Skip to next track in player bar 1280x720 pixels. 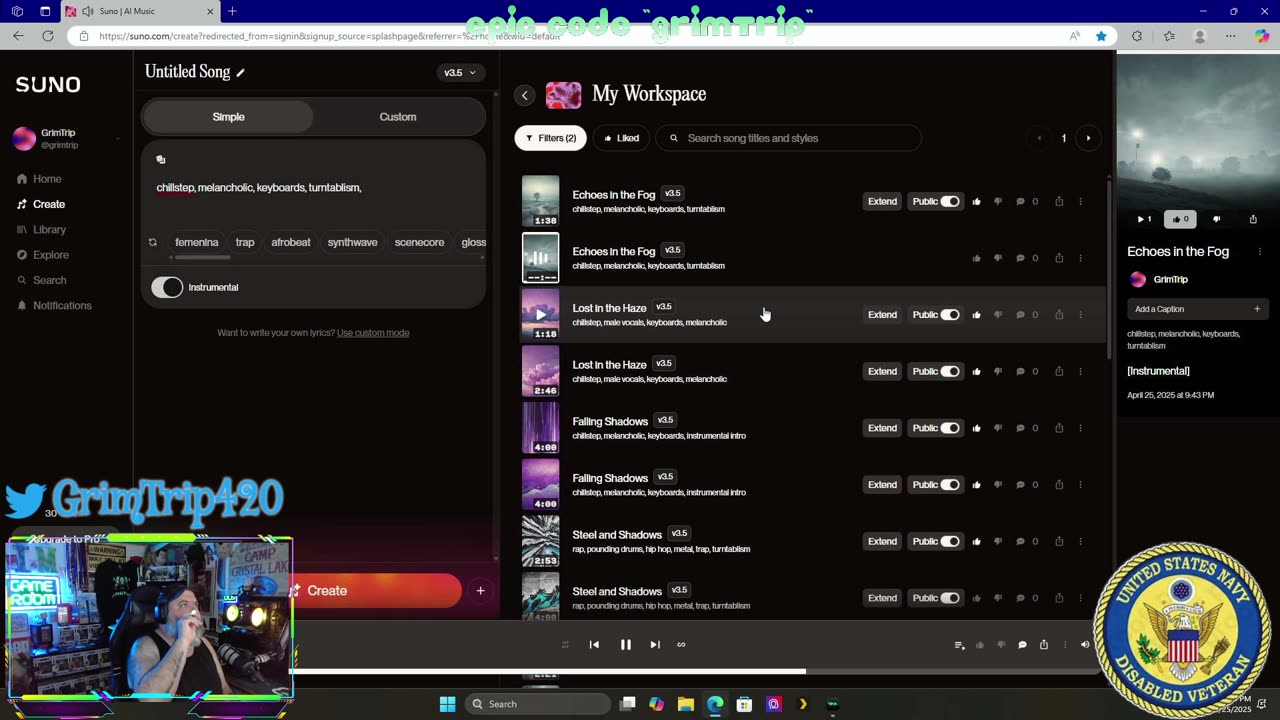coord(655,645)
